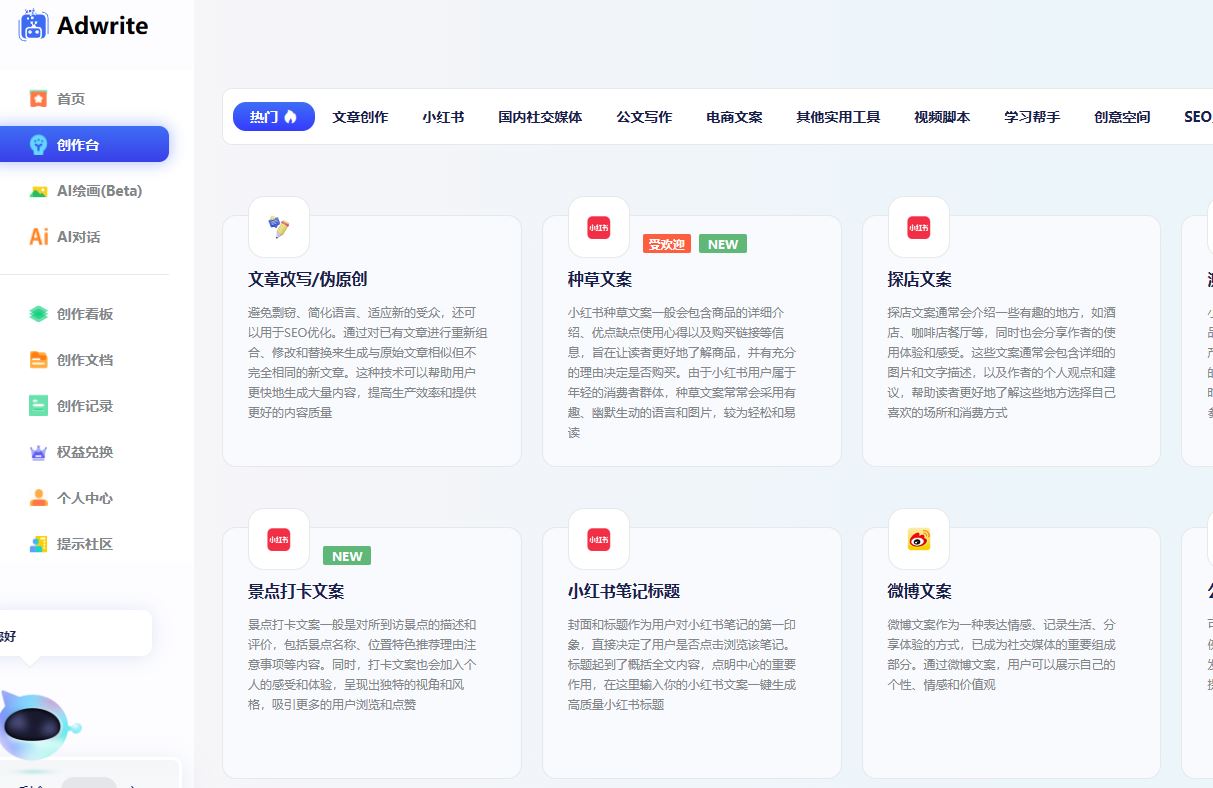Open the 景点打卡文案 card title
This screenshot has width=1213, height=788.
296,591
